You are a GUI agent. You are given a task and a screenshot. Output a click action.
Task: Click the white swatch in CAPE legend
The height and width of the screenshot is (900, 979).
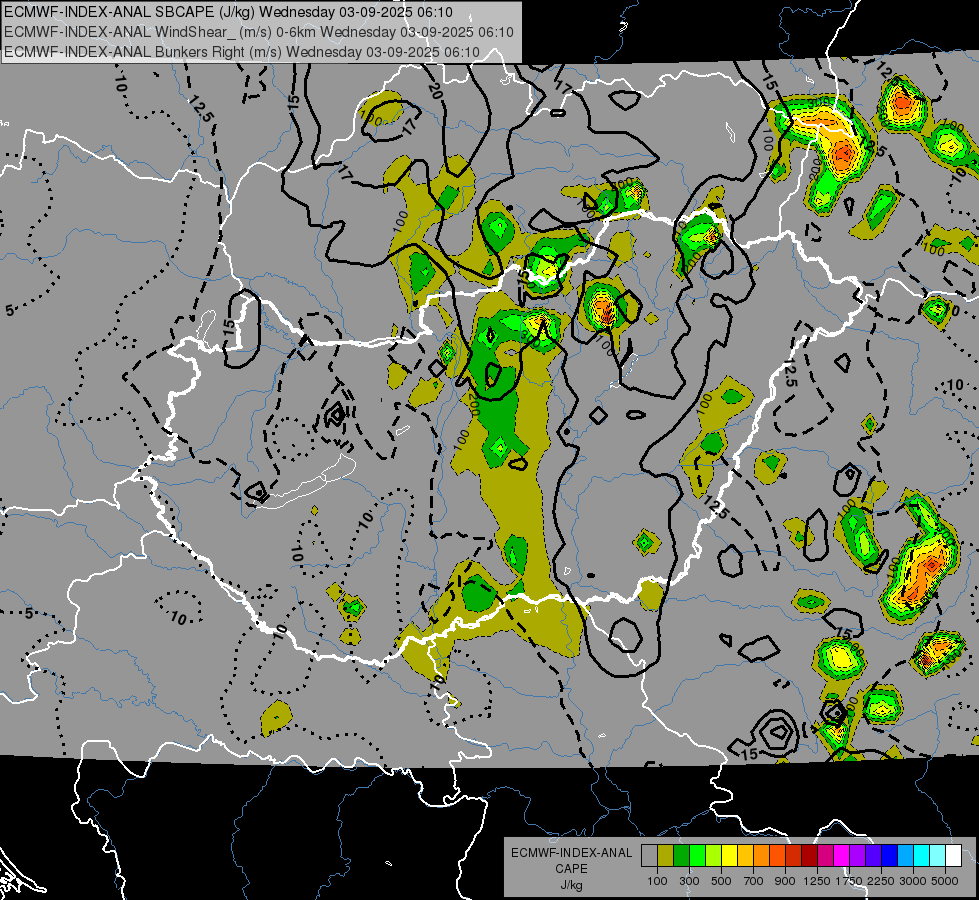pos(954,856)
